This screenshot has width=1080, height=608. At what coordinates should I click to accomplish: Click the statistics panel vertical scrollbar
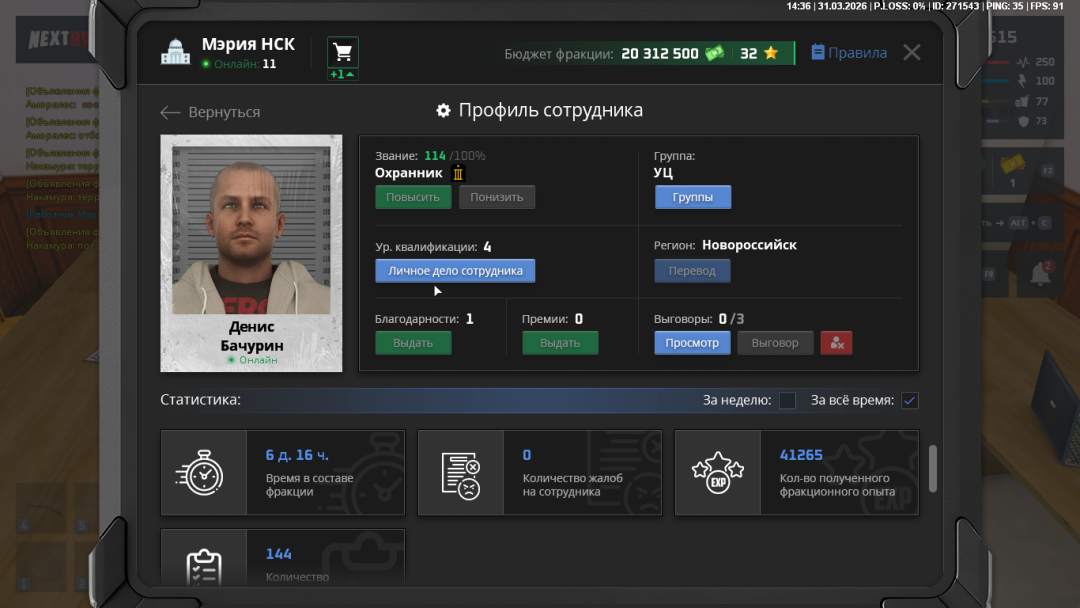tap(933, 468)
